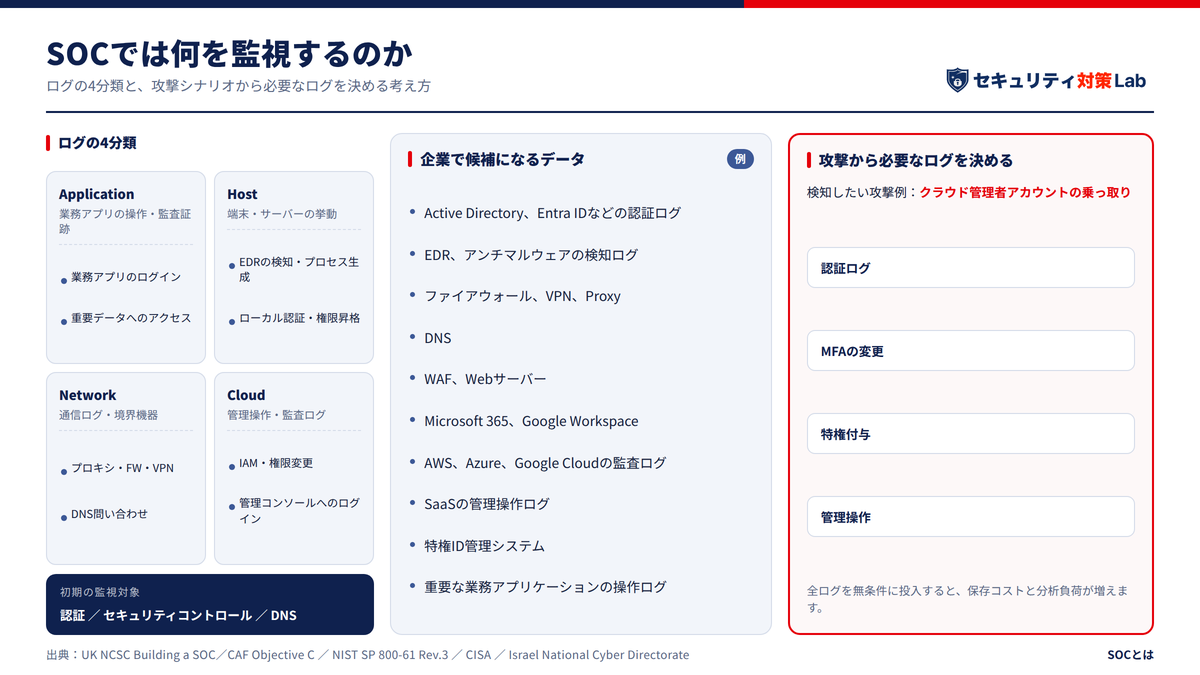
Task: Select the Network card heading
Action: (87, 395)
